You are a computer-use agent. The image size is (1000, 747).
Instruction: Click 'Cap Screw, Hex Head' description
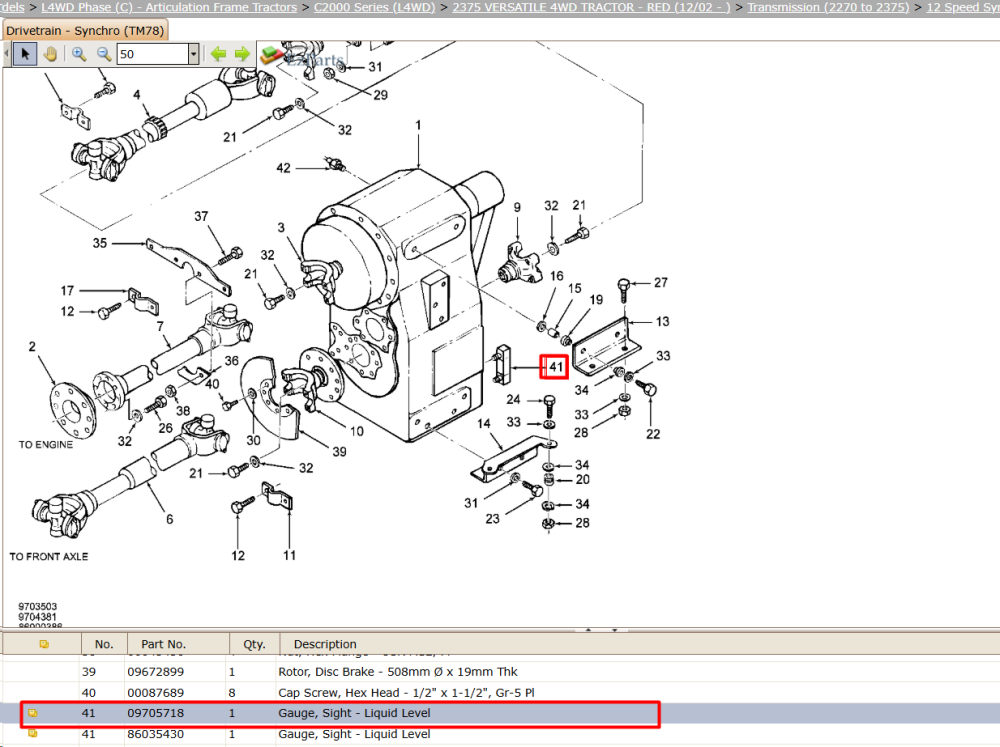click(406, 692)
